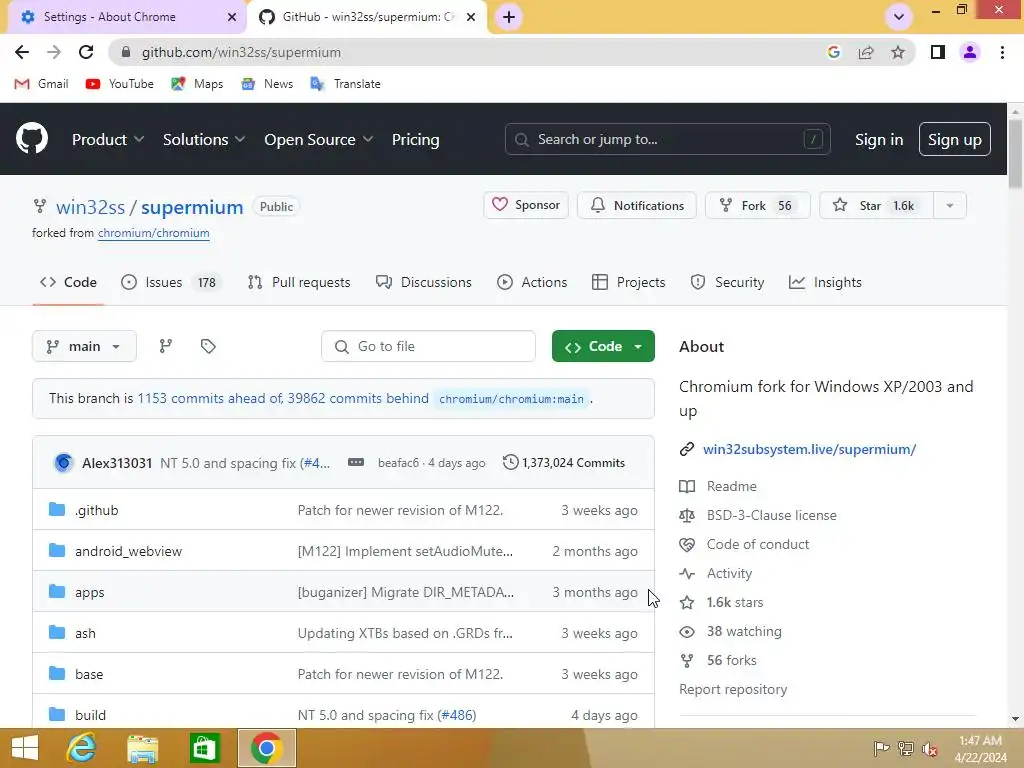Screen dimensions: 1024x768
Task: Open the main branch selector dropdown
Action: click(x=84, y=346)
